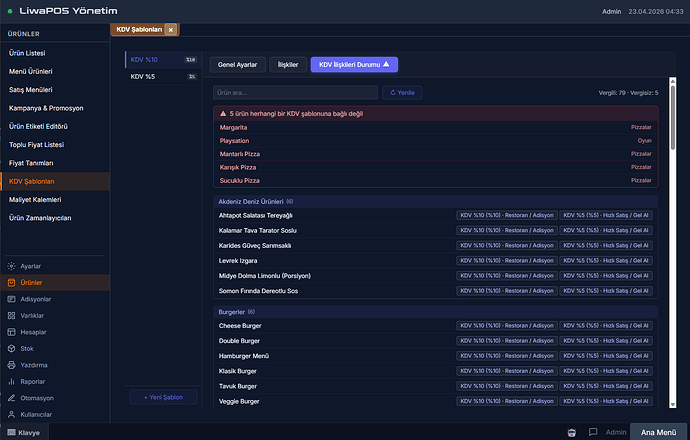Close the KDV Şablonları tab
This screenshot has height=440, width=690.
pyautogui.click(x=171, y=30)
